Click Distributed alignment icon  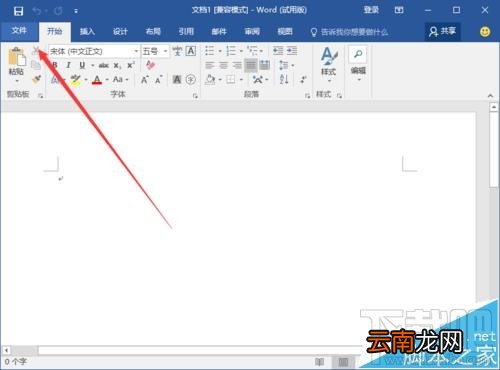coord(264,65)
